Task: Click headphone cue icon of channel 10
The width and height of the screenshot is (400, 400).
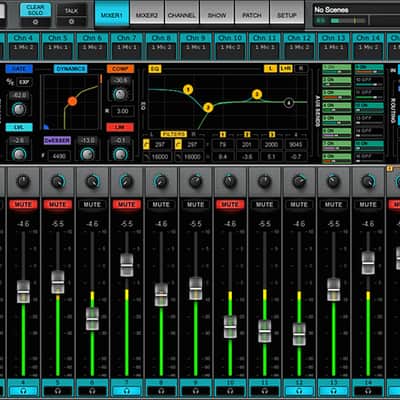Action: pyautogui.click(x=230, y=391)
